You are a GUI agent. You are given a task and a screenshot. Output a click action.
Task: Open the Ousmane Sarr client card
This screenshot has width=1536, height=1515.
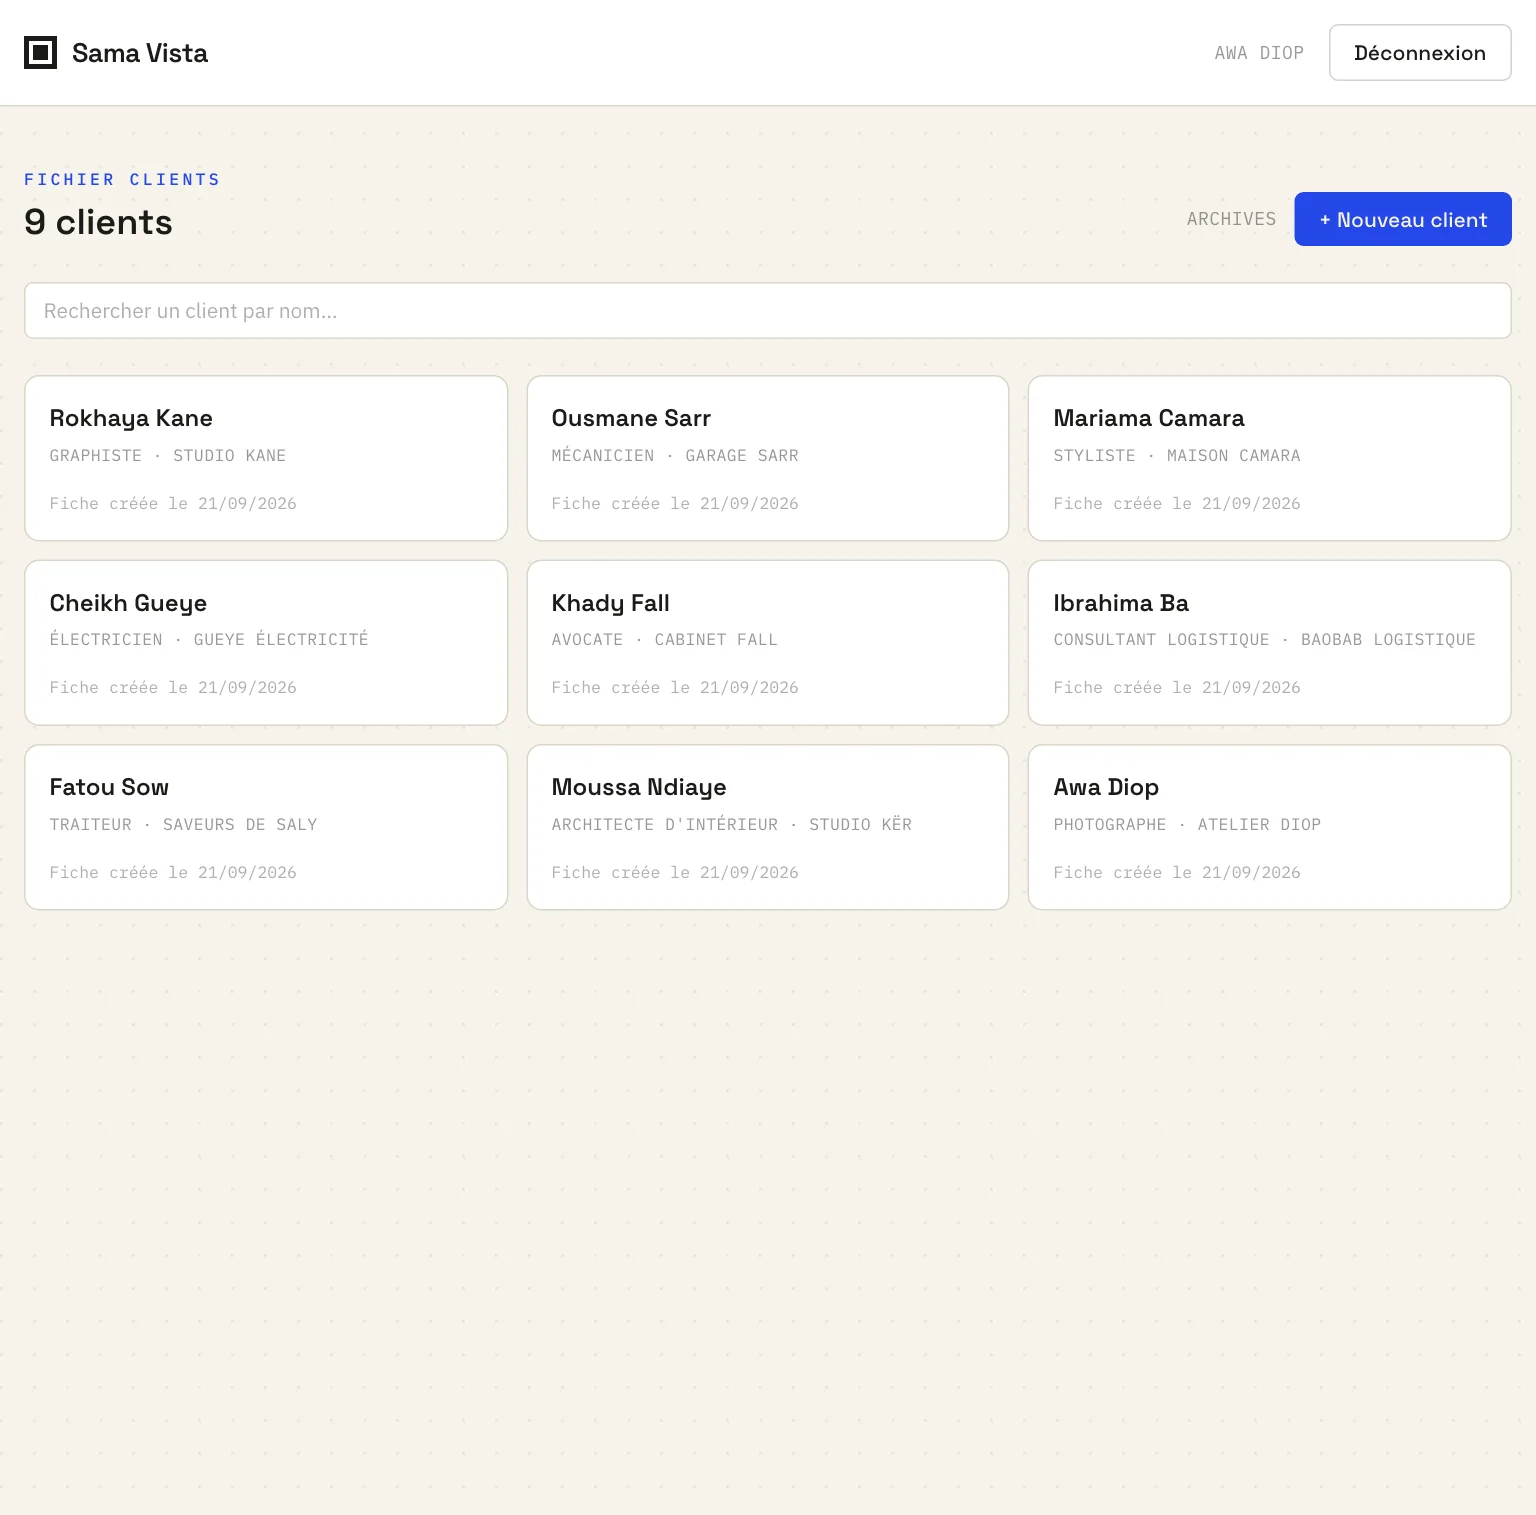pyautogui.click(x=768, y=458)
